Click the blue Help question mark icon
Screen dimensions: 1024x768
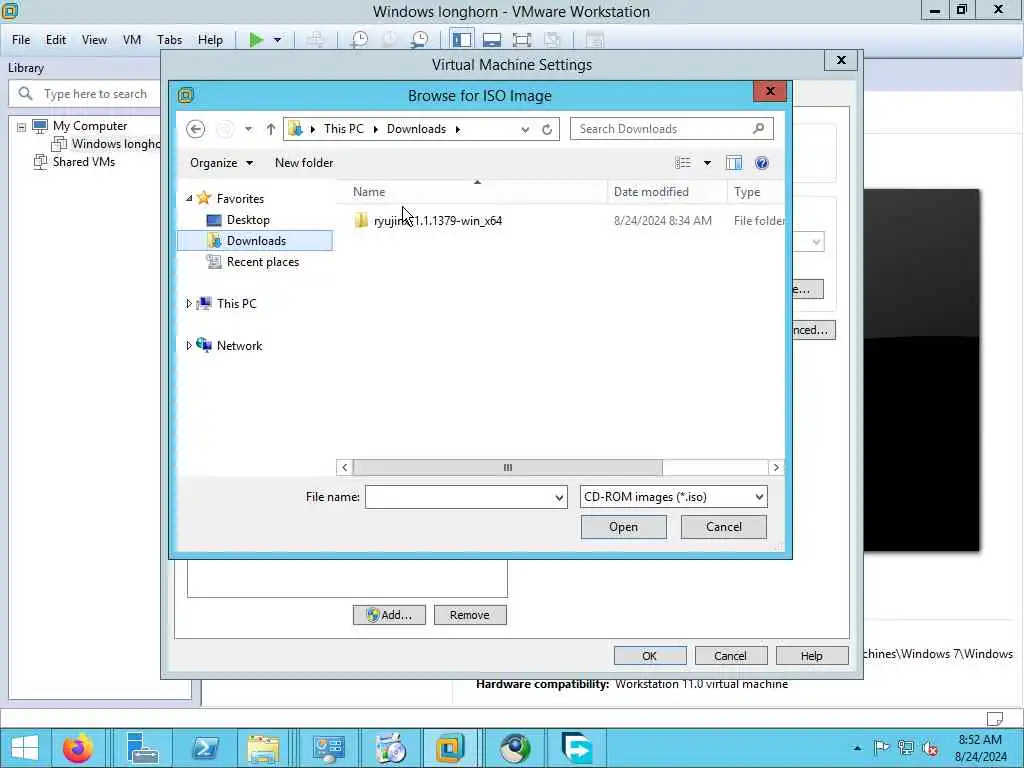tap(761, 163)
